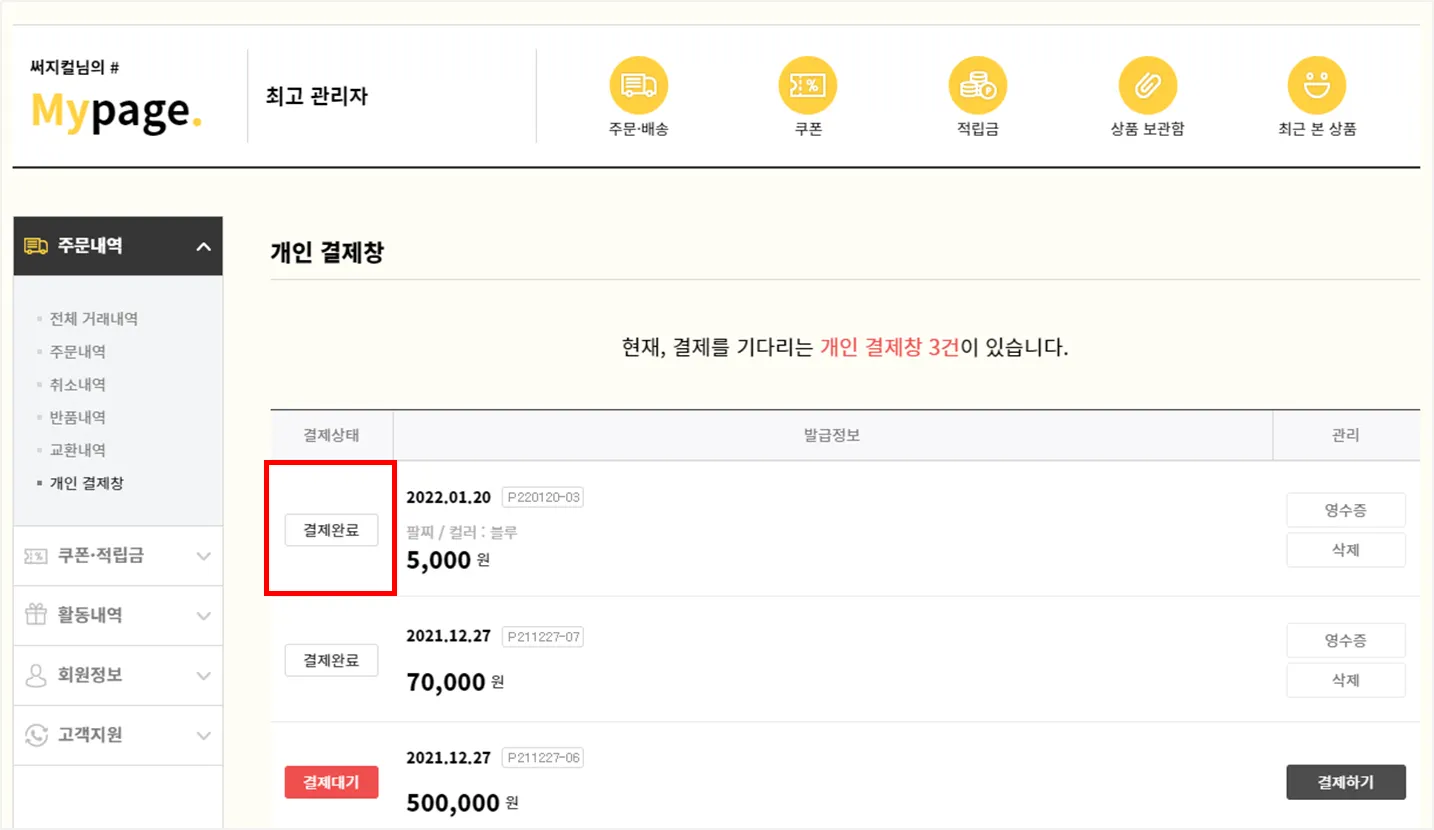Click the red 결제대기 status badge
Screen dimensions: 1434x830
(331, 782)
